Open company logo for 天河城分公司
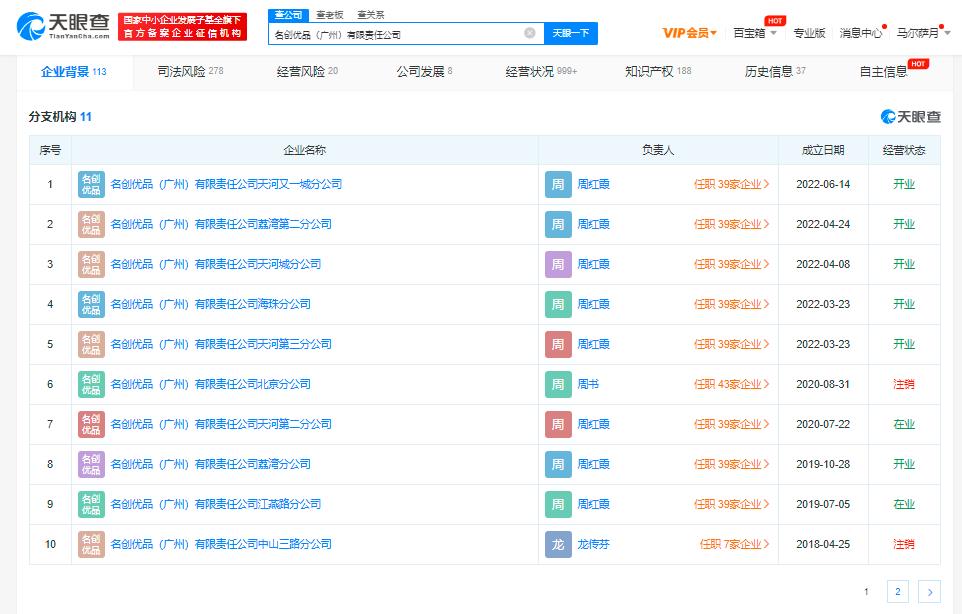The width and height of the screenshot is (962, 614). pyautogui.click(x=91, y=264)
